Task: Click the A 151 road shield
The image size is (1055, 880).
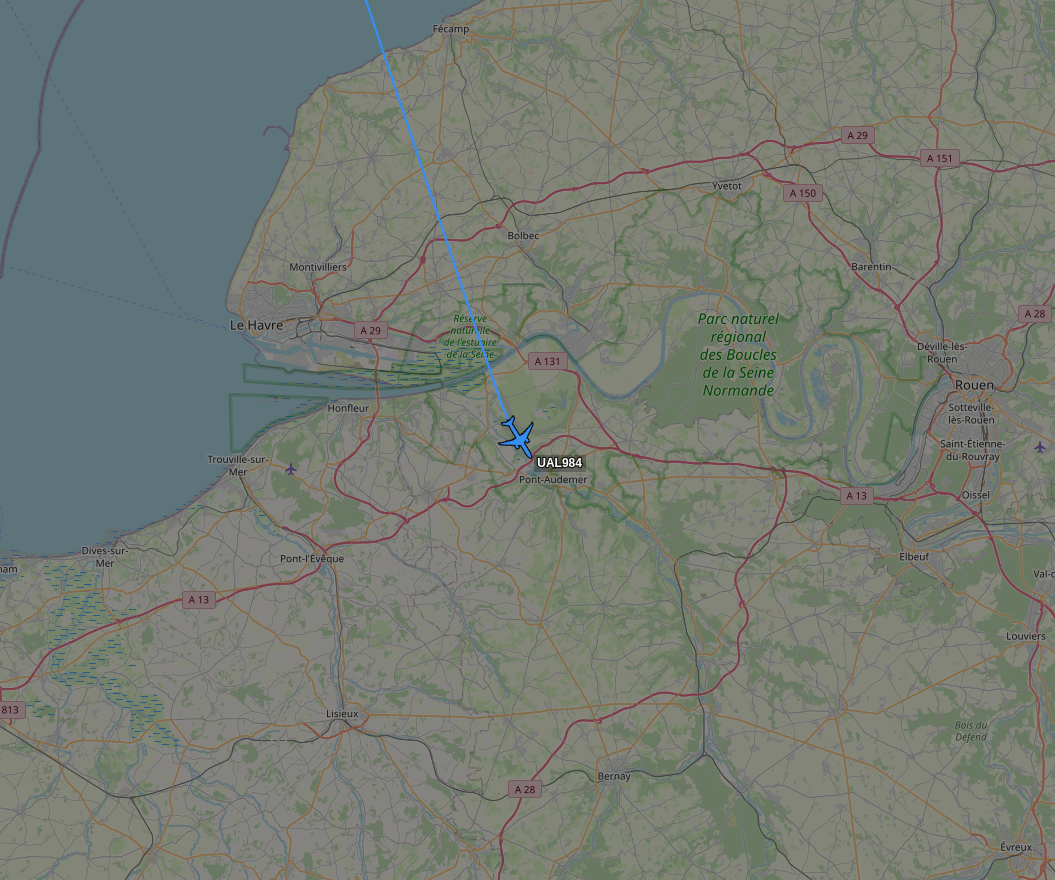Action: click(x=939, y=159)
